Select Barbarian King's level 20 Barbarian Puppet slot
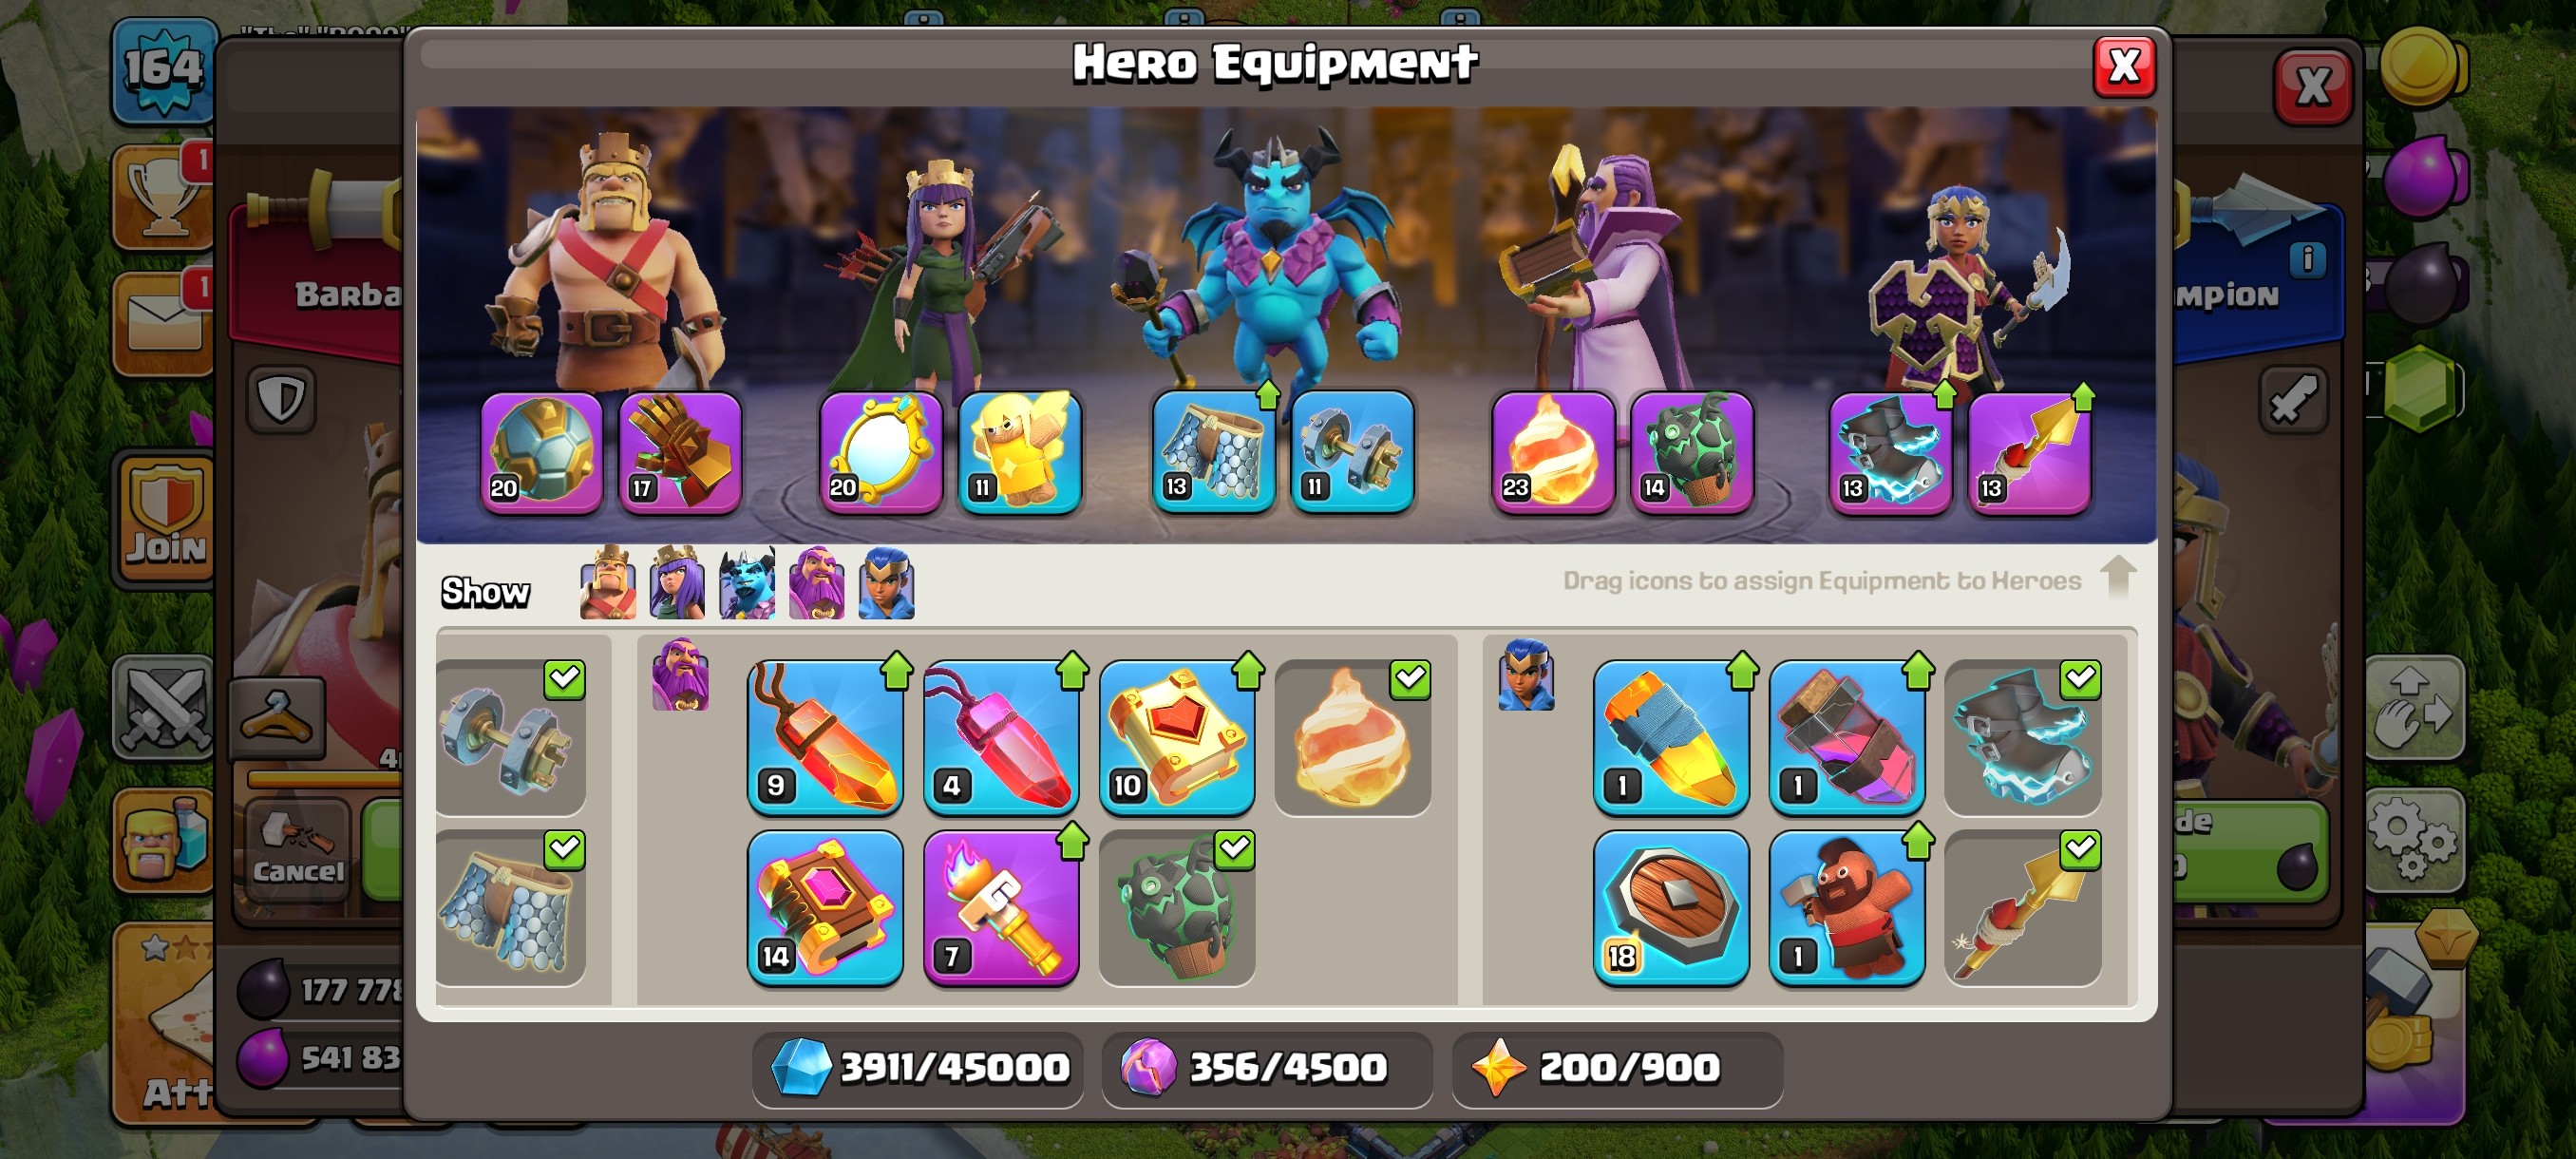The height and width of the screenshot is (1159, 2576). coord(541,452)
